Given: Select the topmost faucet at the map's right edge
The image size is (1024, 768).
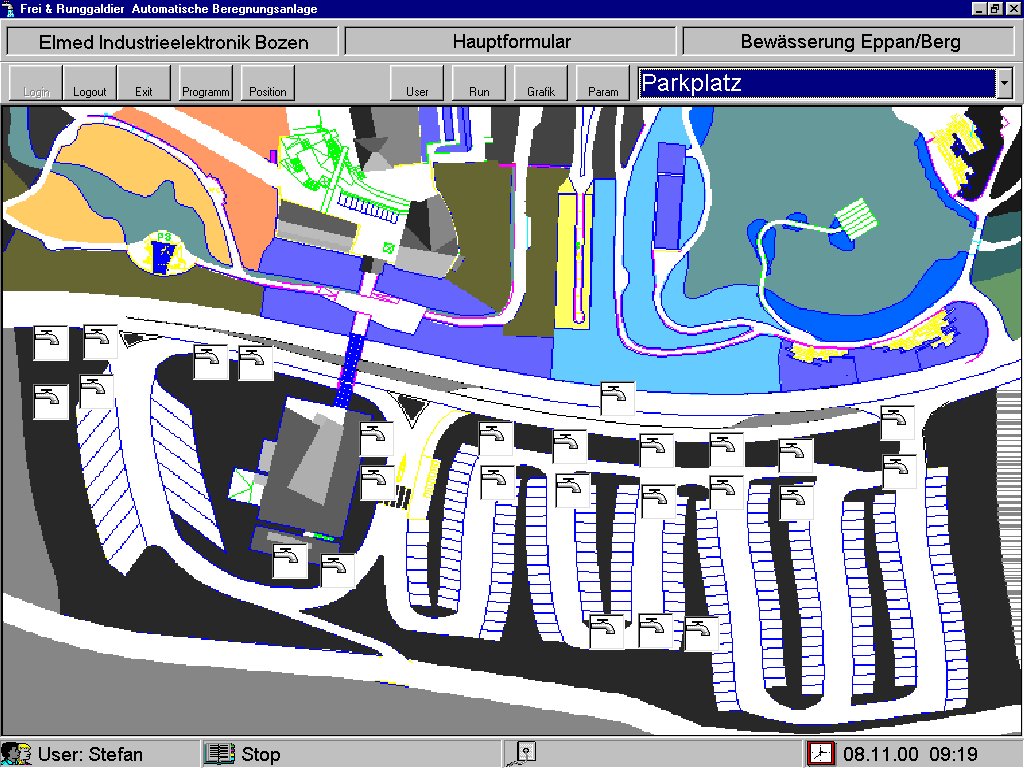Looking at the screenshot, I should click(897, 423).
